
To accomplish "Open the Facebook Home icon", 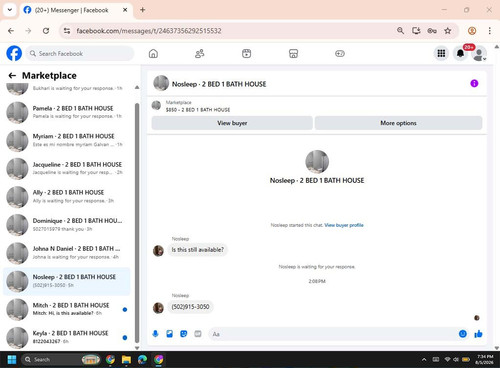I will coord(153,53).
